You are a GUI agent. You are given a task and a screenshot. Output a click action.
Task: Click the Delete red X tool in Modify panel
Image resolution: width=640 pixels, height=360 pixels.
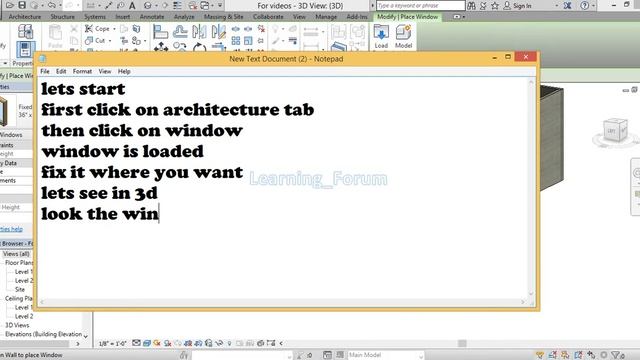click(261, 29)
